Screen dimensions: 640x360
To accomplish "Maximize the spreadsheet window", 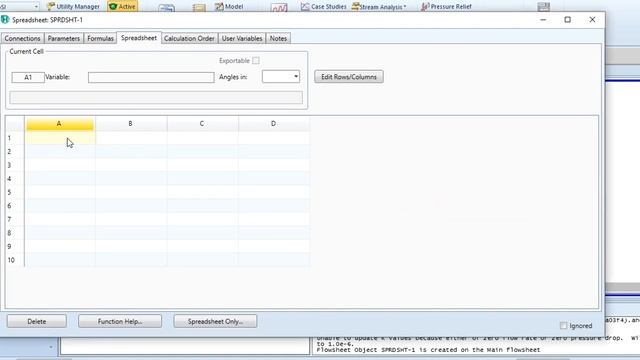I will 567,20.
